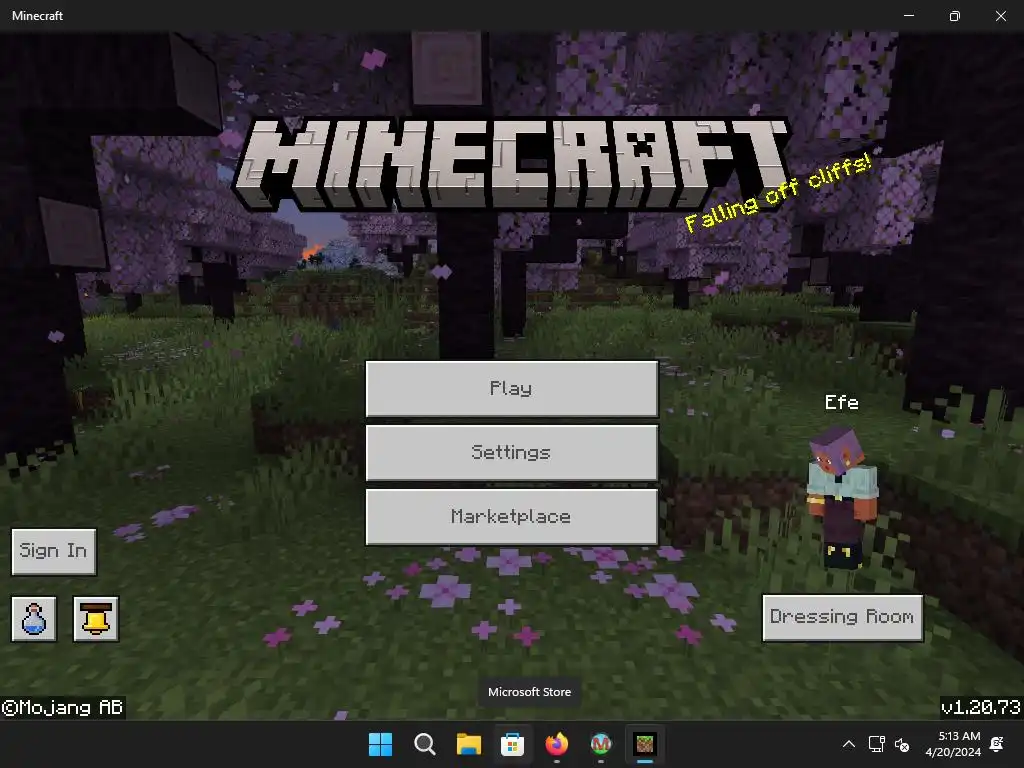The image size is (1024, 768).
Task: Select the Efe character skin model
Action: pos(841,496)
